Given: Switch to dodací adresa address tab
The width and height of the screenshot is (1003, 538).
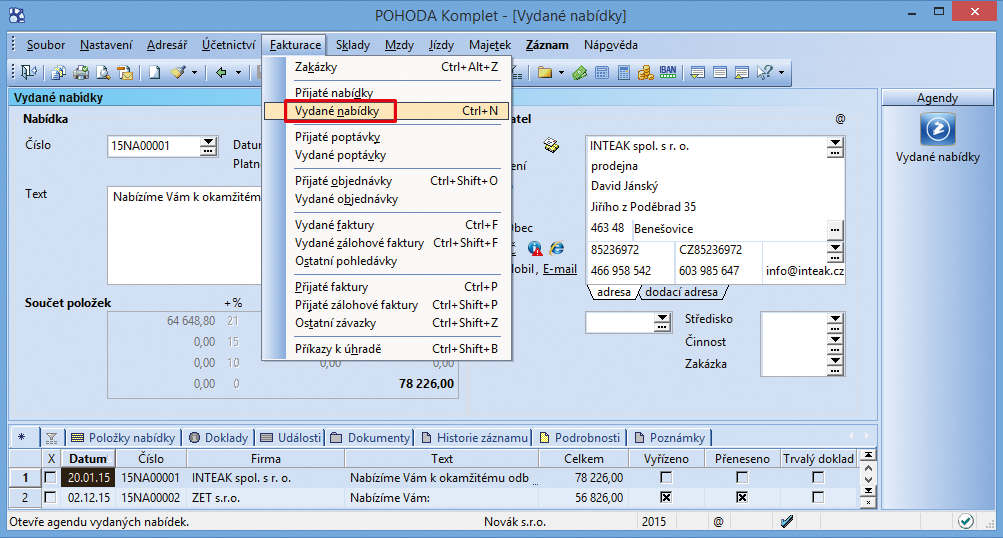Looking at the screenshot, I should tap(682, 292).
